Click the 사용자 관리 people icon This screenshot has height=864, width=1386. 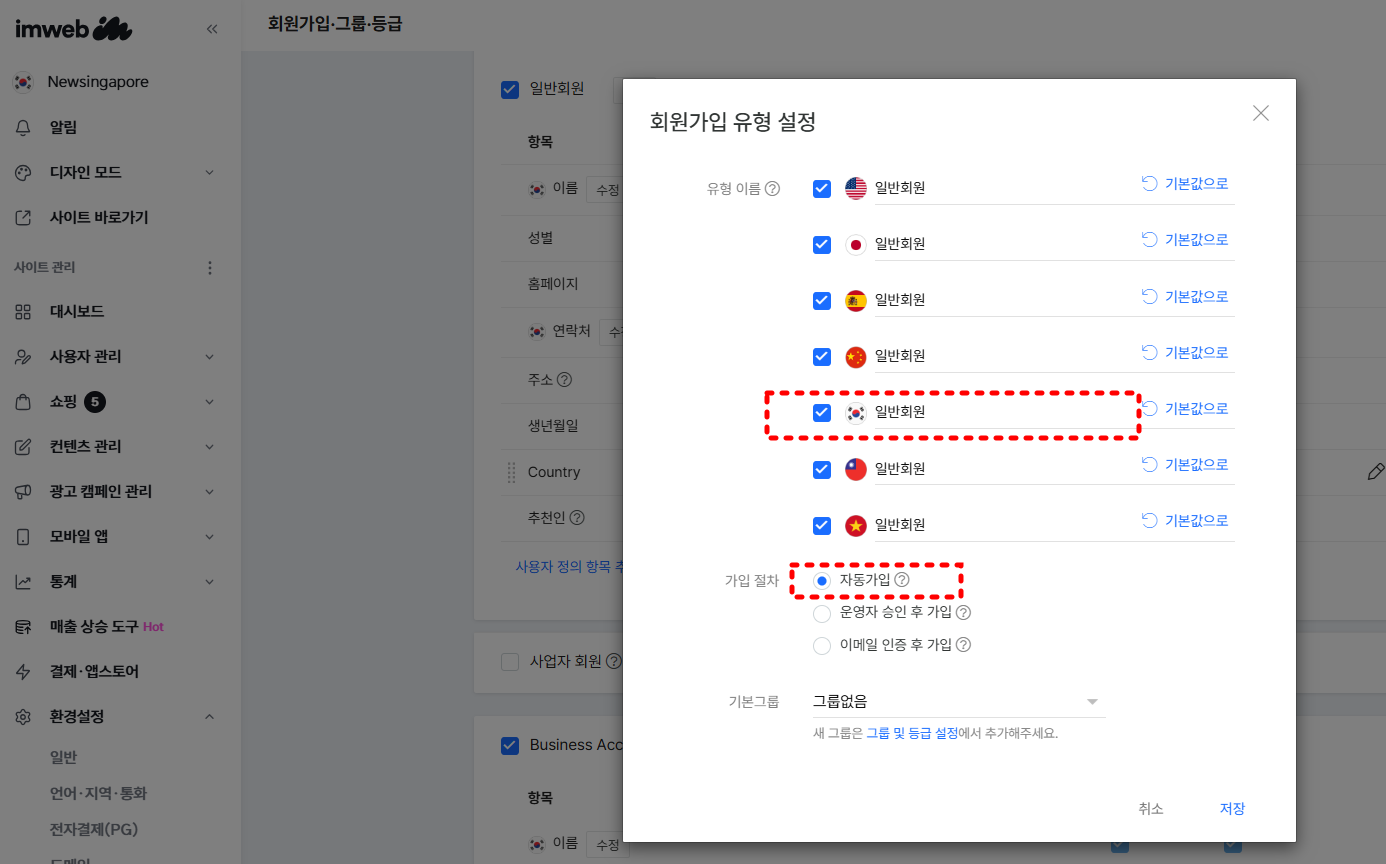click(x=23, y=357)
